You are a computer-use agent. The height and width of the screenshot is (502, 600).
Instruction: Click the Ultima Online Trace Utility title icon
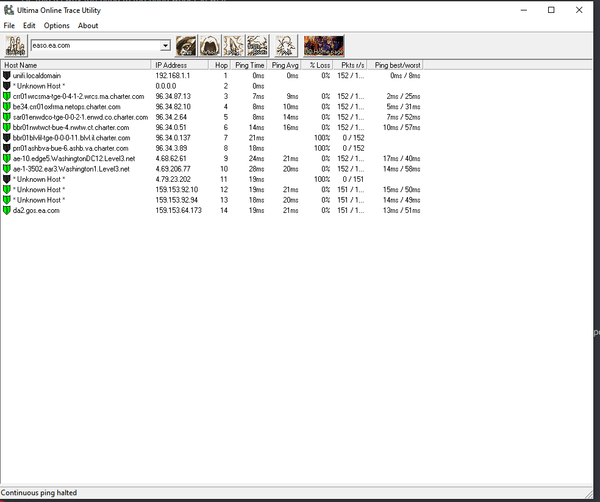(9, 10)
